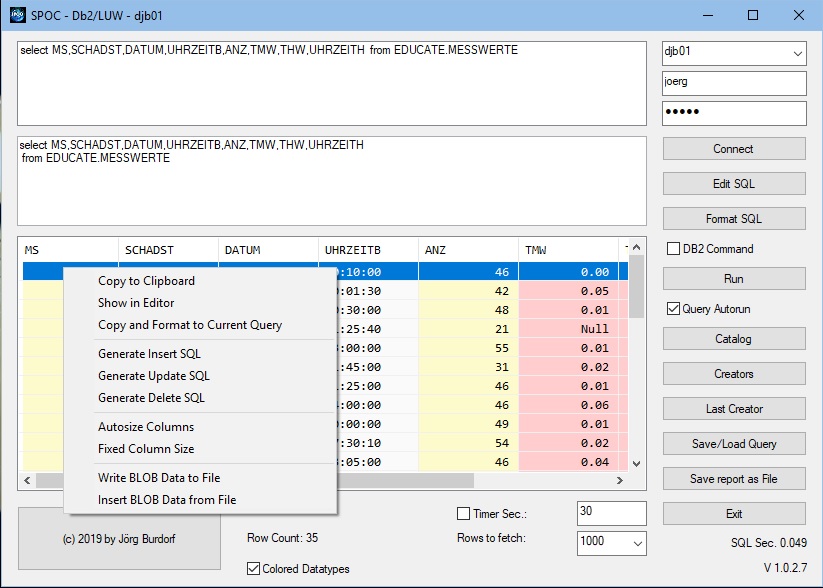
Task: Click inside the password field
Action: tap(733, 113)
